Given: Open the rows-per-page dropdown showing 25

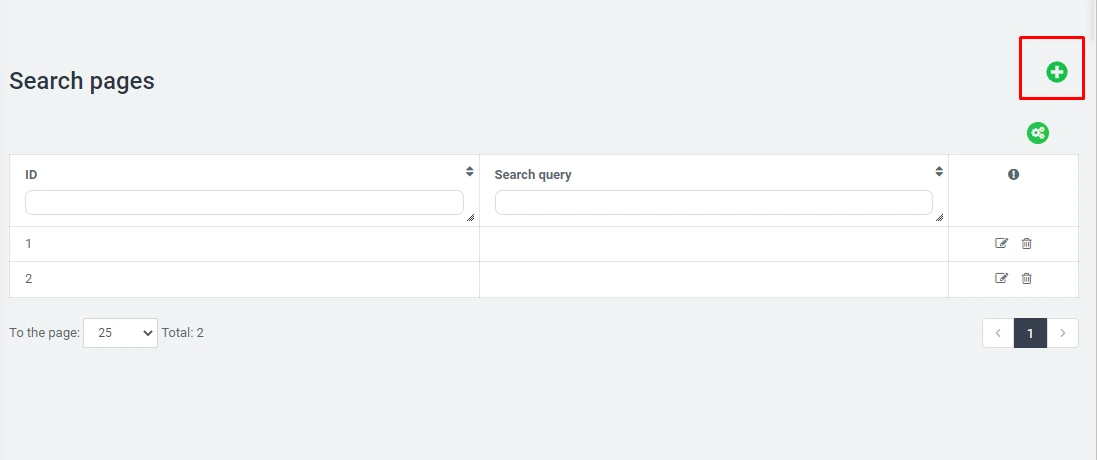Looking at the screenshot, I should click(120, 333).
